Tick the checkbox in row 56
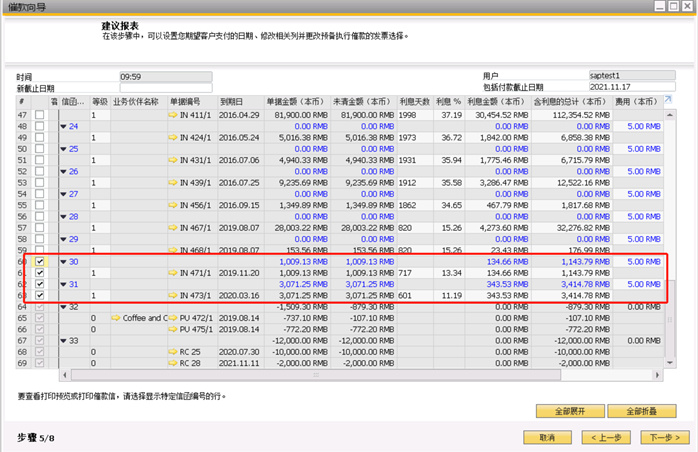The height and width of the screenshot is (452, 698). [40, 216]
